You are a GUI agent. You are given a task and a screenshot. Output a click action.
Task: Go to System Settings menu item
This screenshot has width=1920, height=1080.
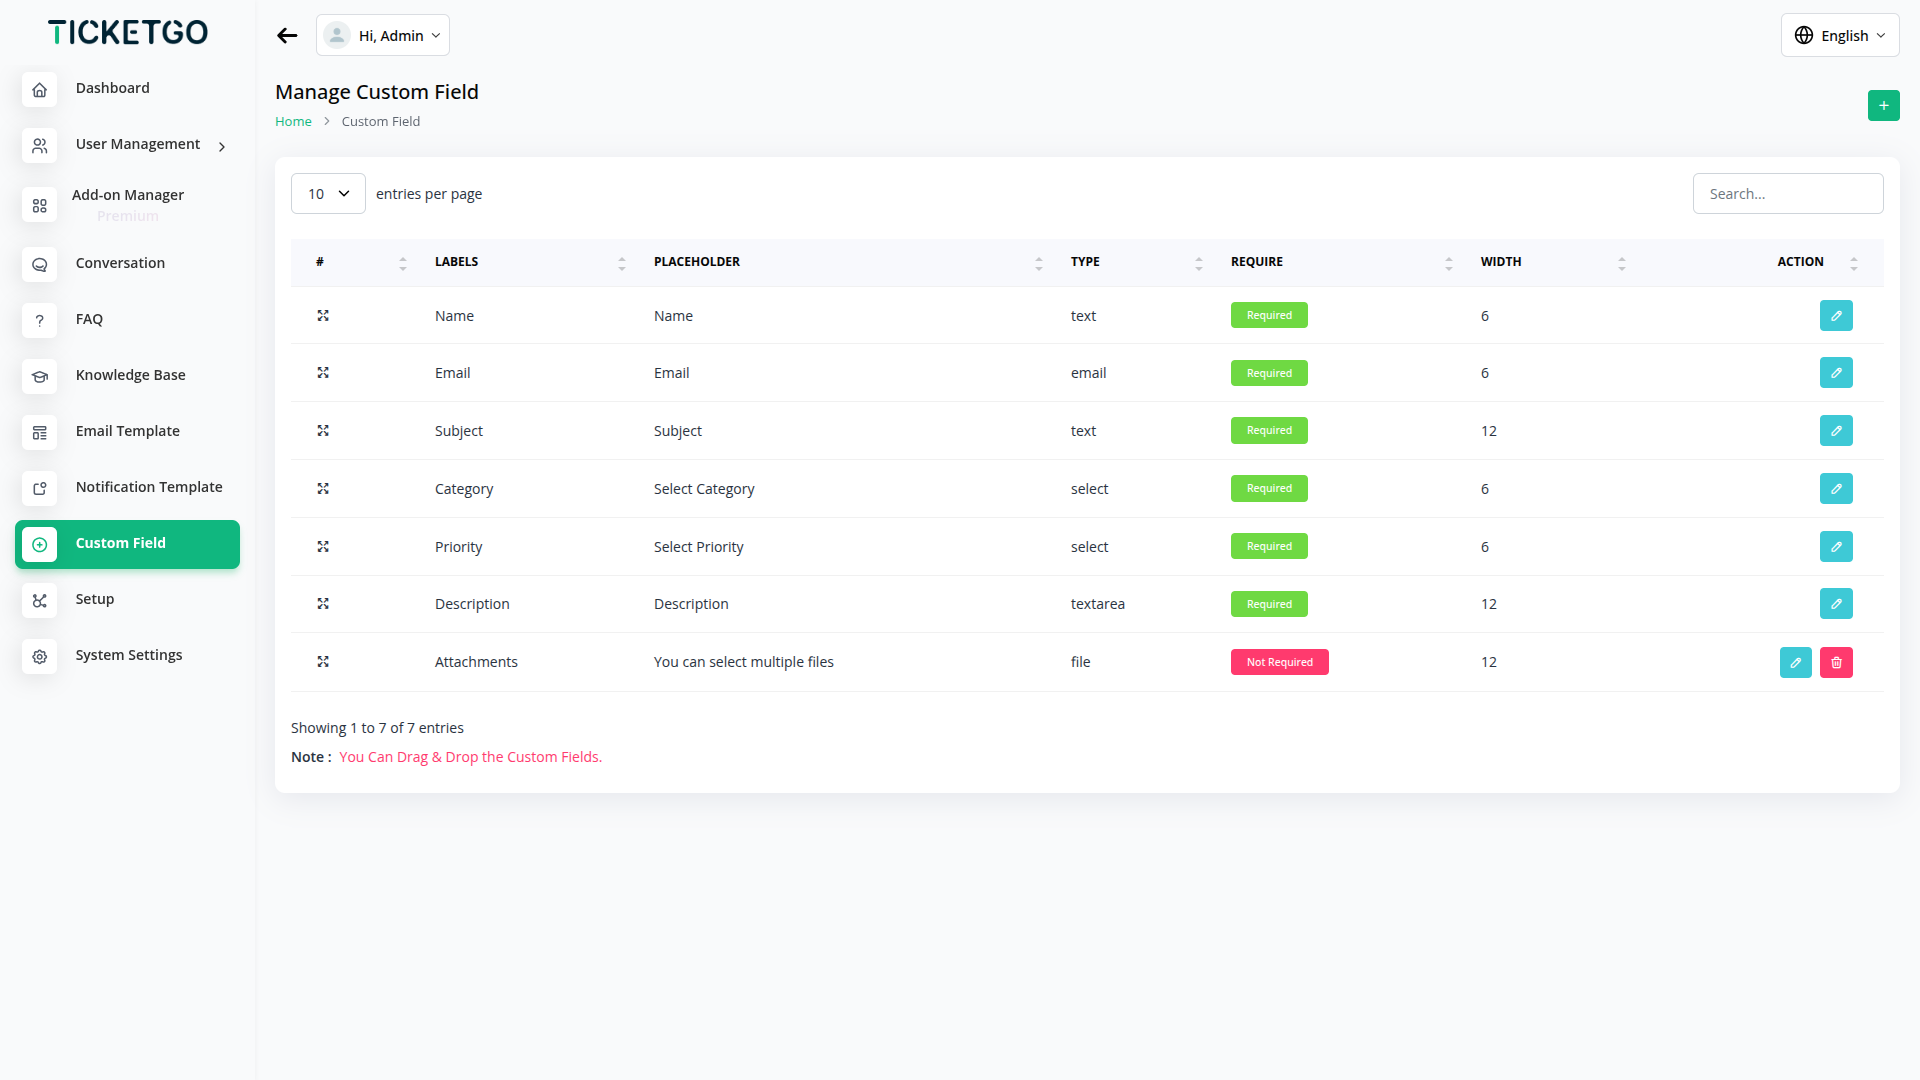coord(128,655)
